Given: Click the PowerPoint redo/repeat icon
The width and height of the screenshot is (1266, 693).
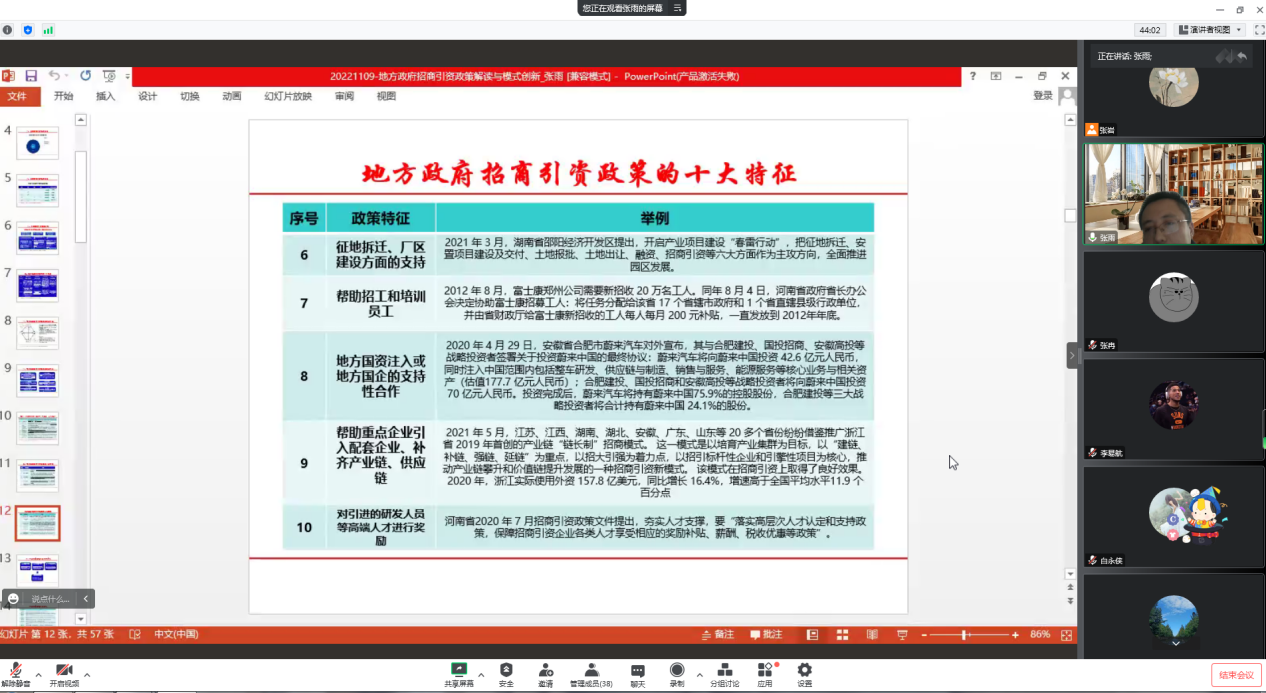Looking at the screenshot, I should tap(85, 76).
